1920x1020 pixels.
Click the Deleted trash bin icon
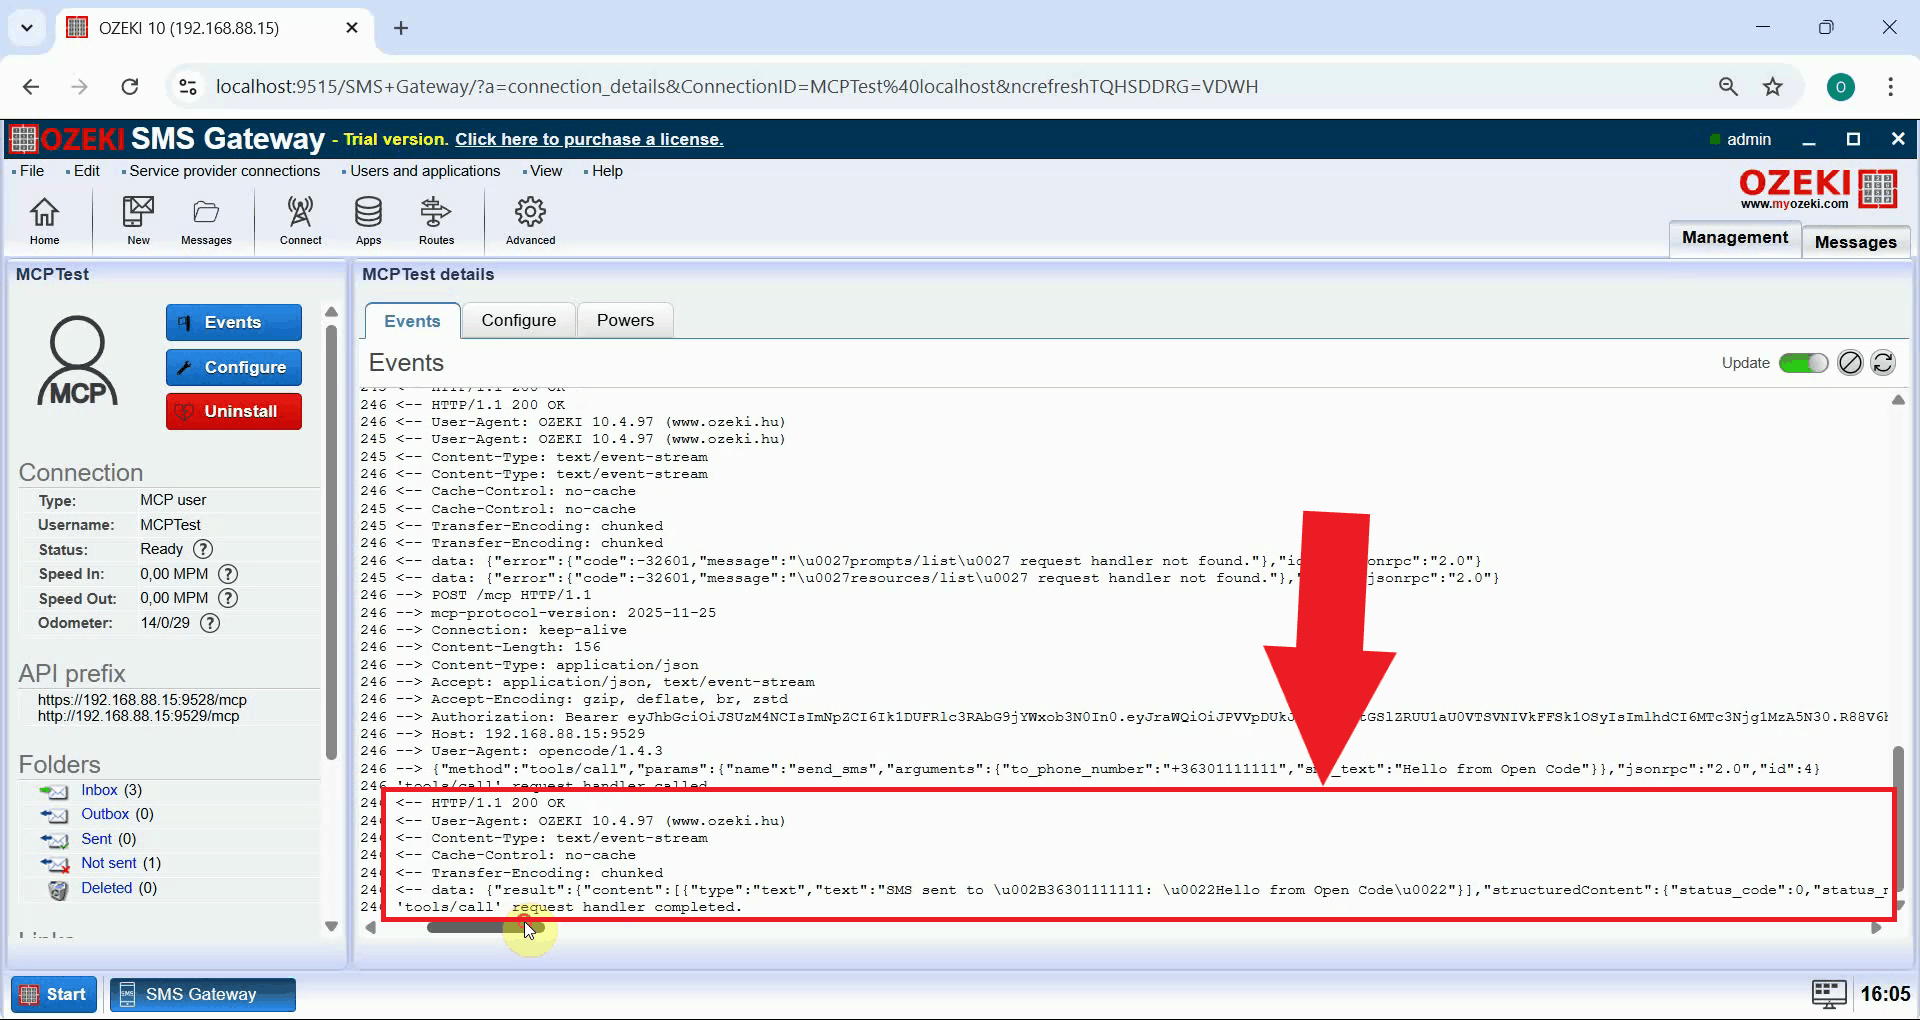[x=58, y=889]
